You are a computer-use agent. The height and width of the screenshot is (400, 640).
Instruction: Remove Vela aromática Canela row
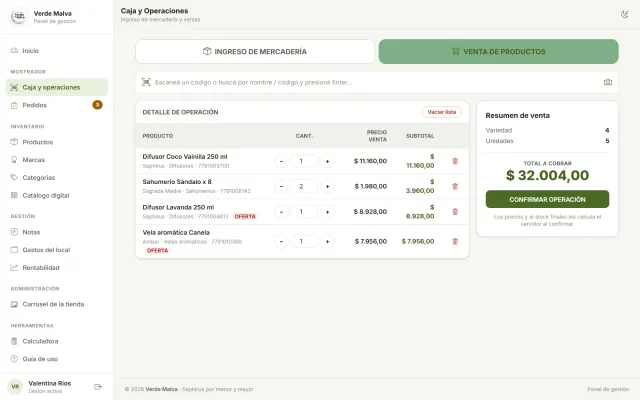455,241
